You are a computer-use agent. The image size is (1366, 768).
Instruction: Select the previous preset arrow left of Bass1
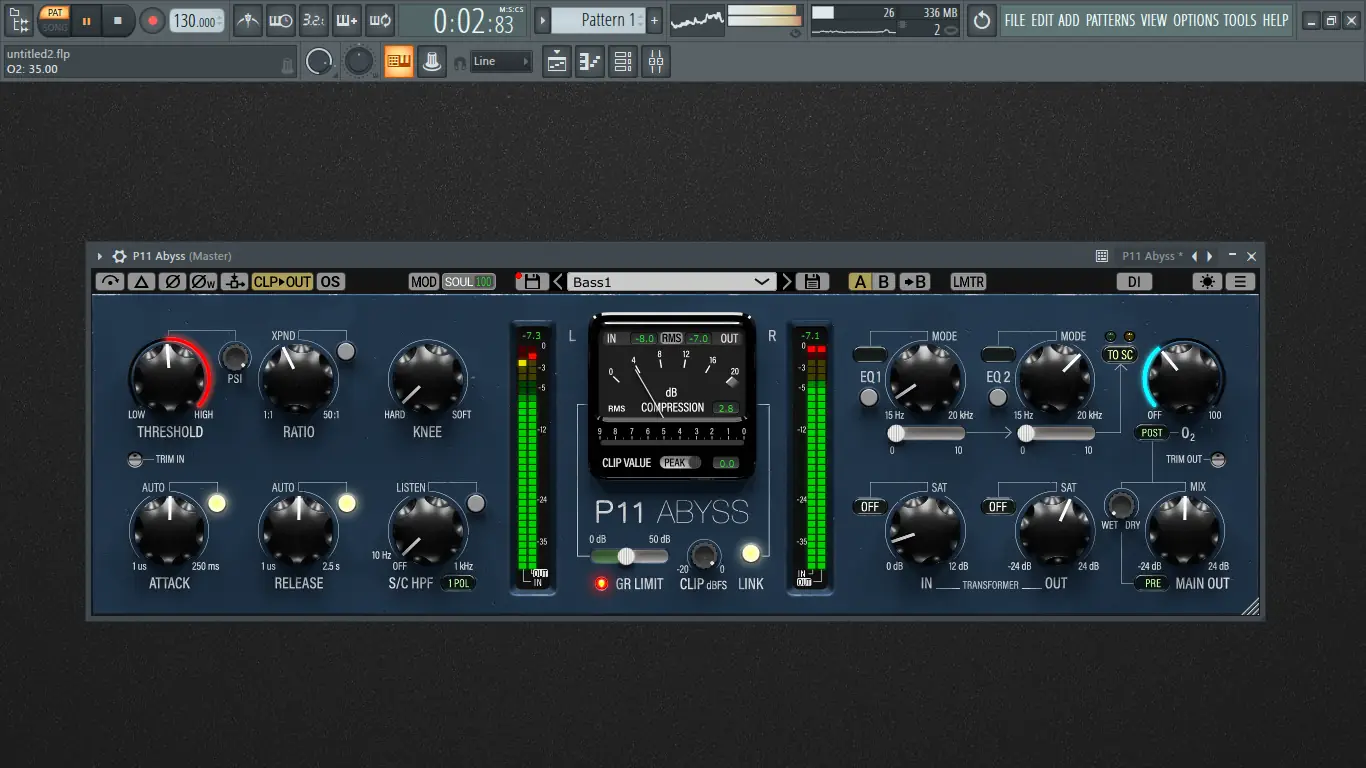tap(557, 282)
